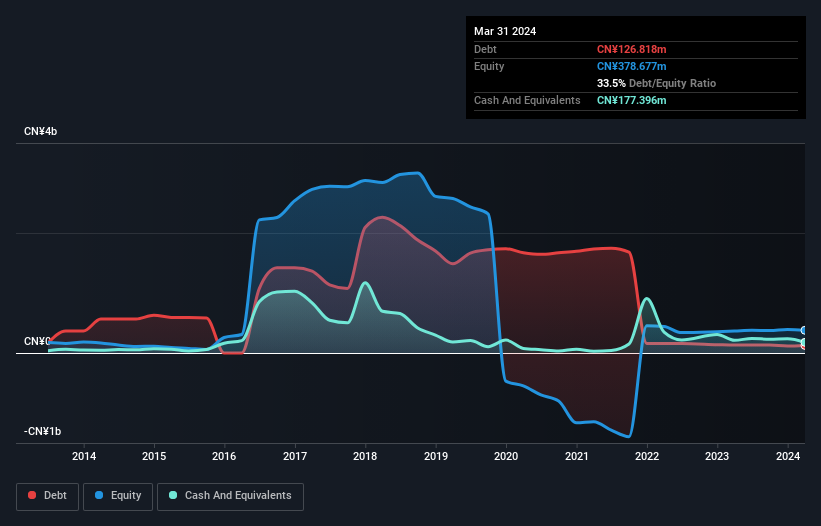
Task: Click the 2022 x-axis label
Action: point(647,456)
